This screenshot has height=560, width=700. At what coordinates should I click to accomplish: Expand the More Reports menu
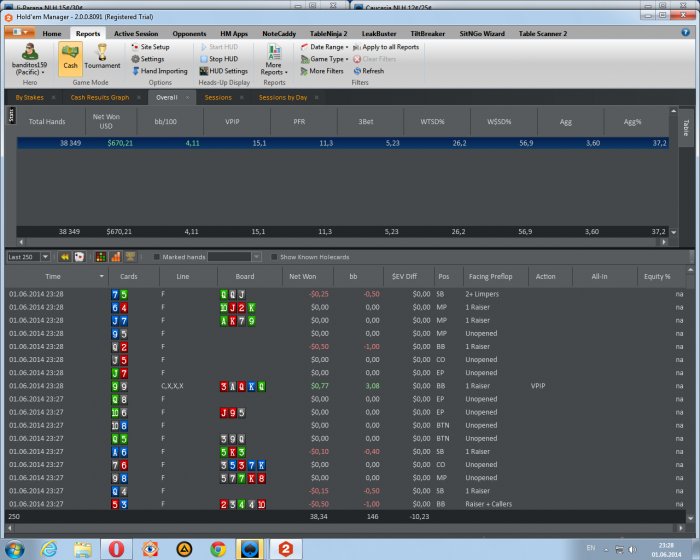point(274,62)
